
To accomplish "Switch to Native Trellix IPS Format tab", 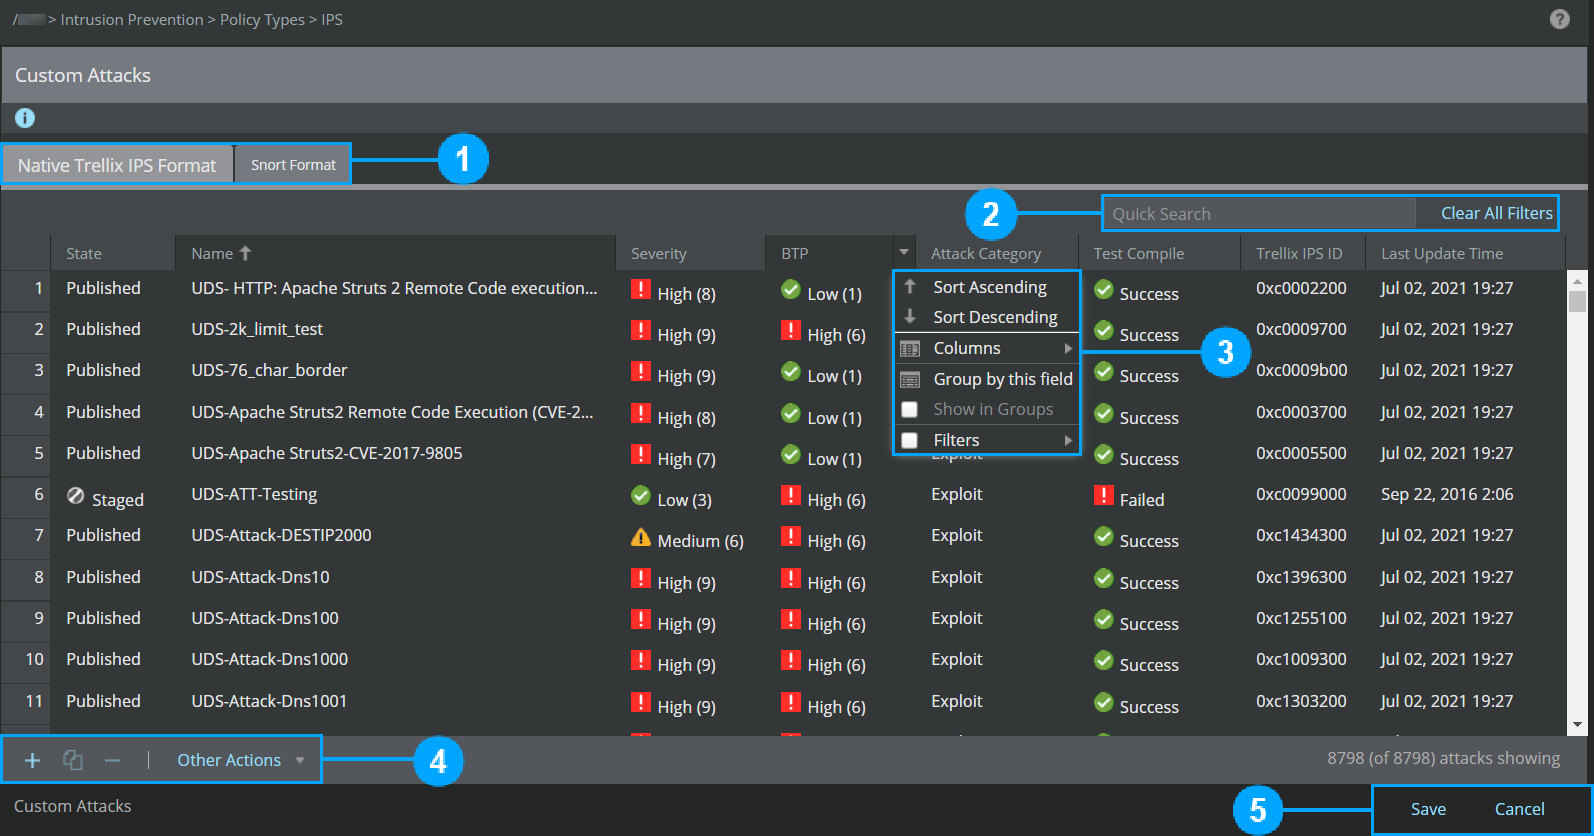I will [117, 165].
